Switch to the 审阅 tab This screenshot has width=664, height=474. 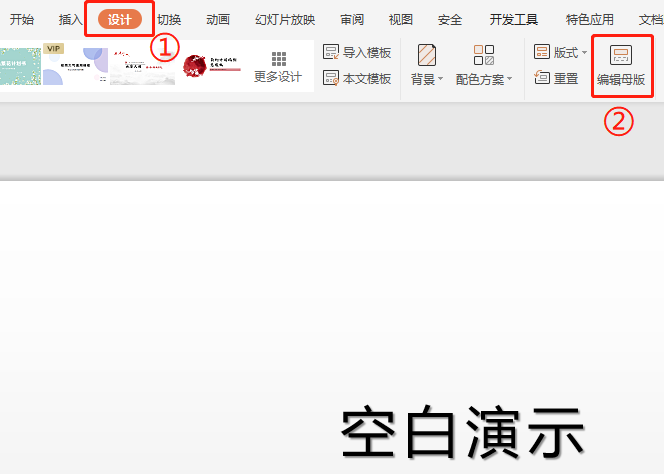(x=352, y=19)
